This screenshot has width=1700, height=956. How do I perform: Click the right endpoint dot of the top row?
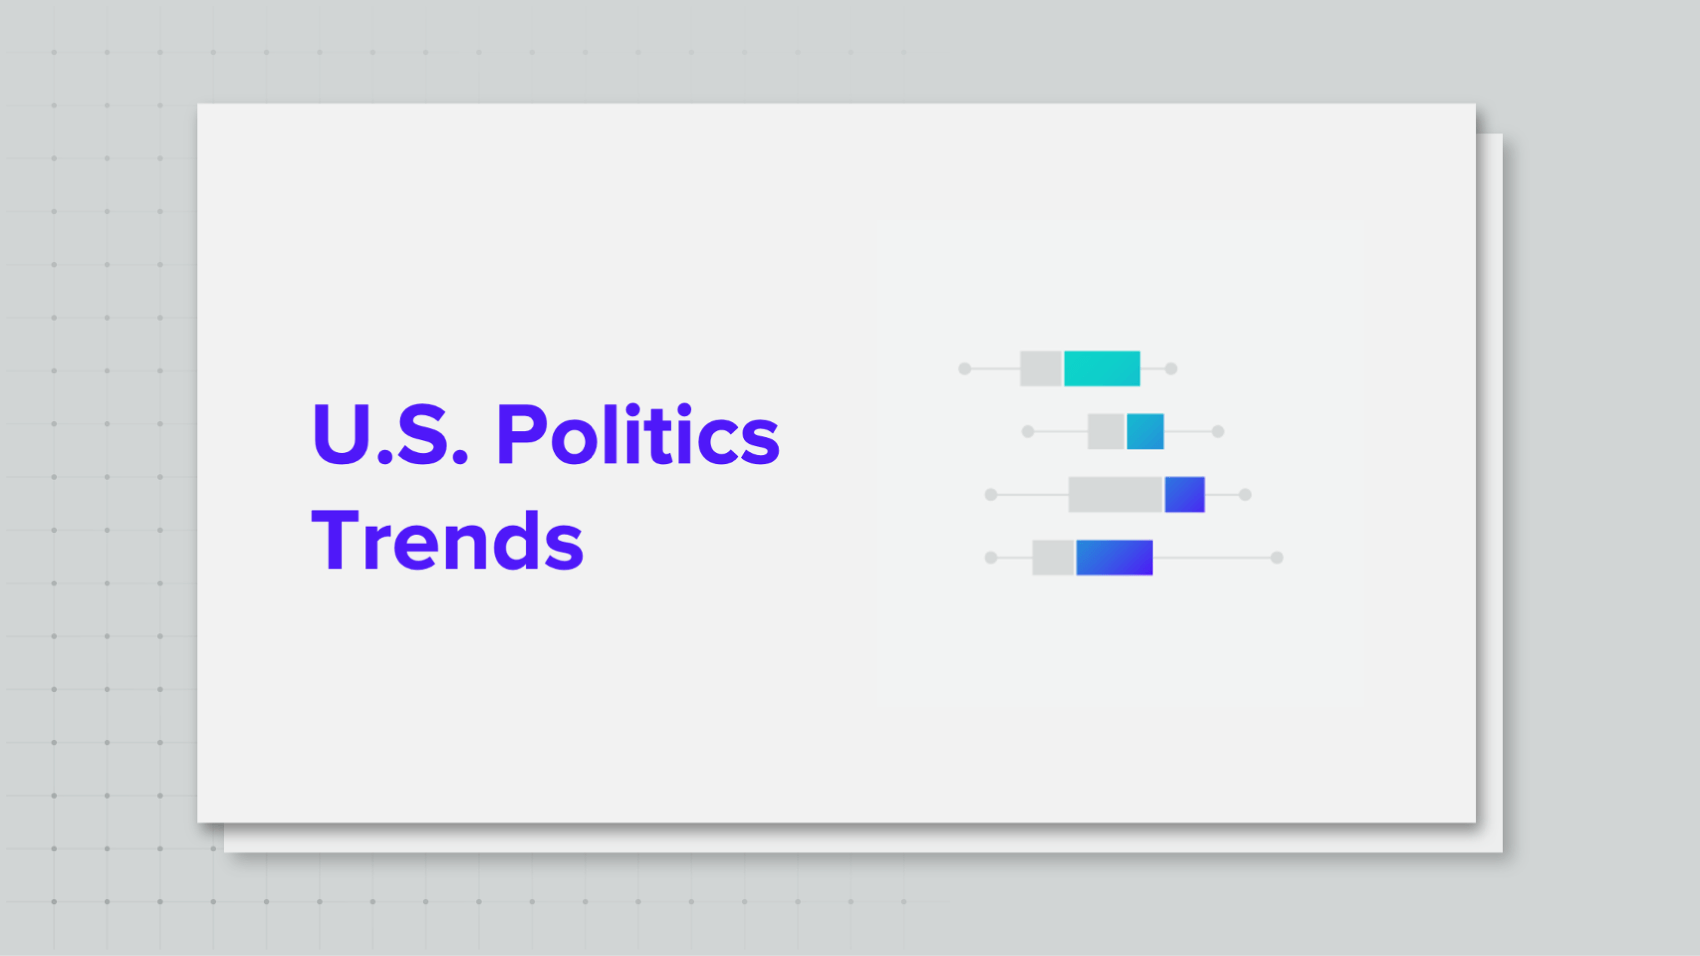tap(1171, 369)
